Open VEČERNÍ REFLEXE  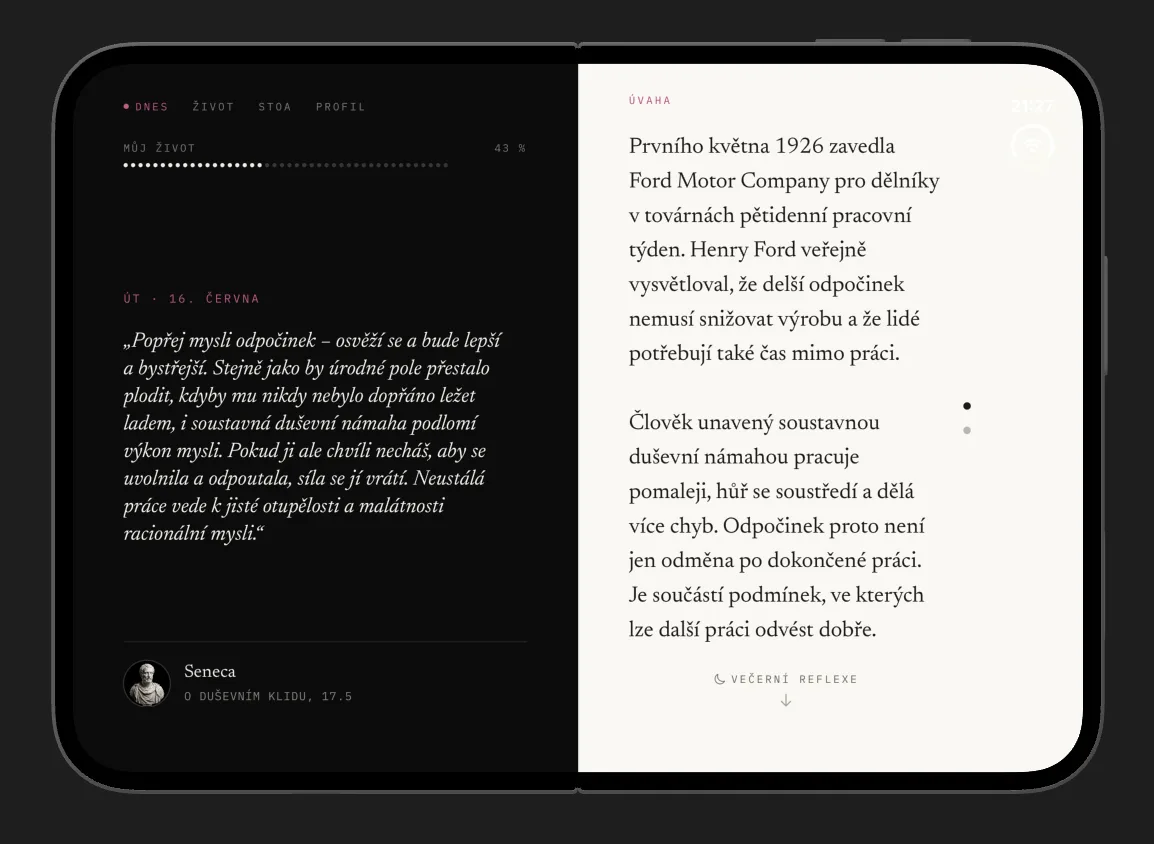pos(794,679)
